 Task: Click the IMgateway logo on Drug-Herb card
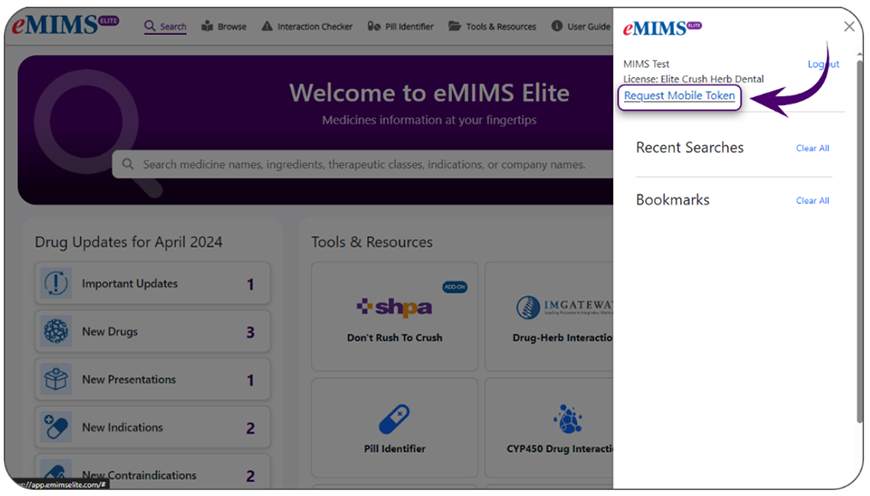coord(565,307)
